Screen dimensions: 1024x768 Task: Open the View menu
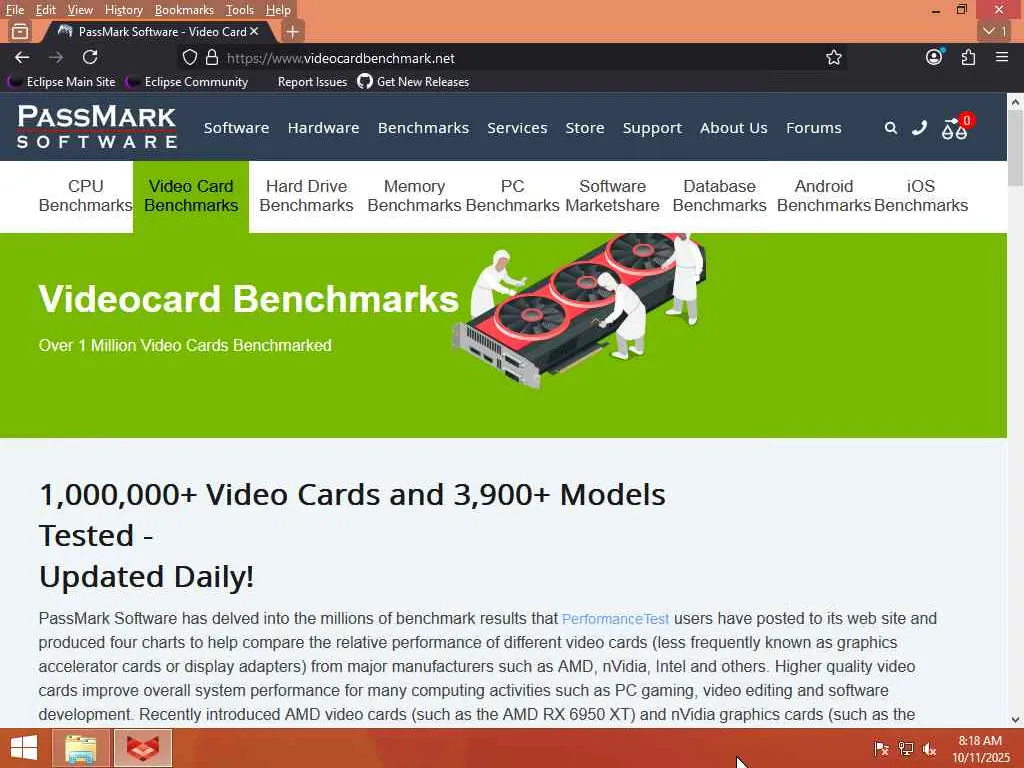pyautogui.click(x=80, y=10)
